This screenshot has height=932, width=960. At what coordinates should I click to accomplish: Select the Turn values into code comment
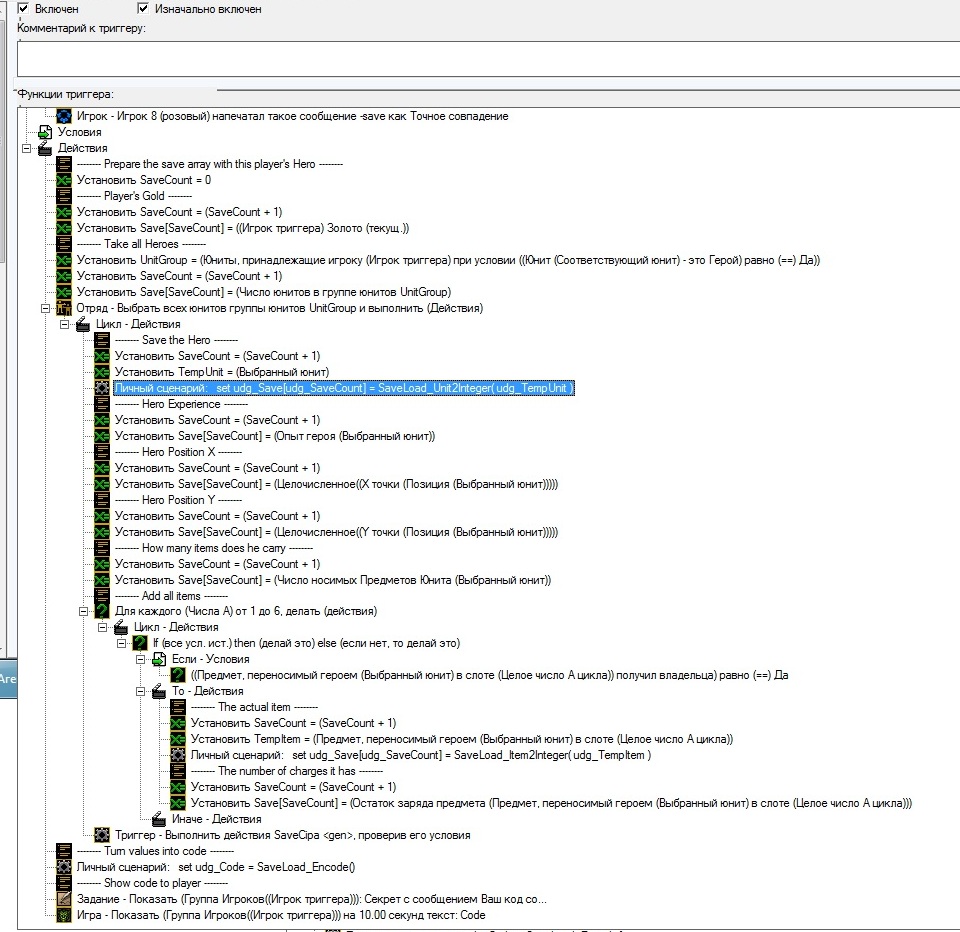156,851
